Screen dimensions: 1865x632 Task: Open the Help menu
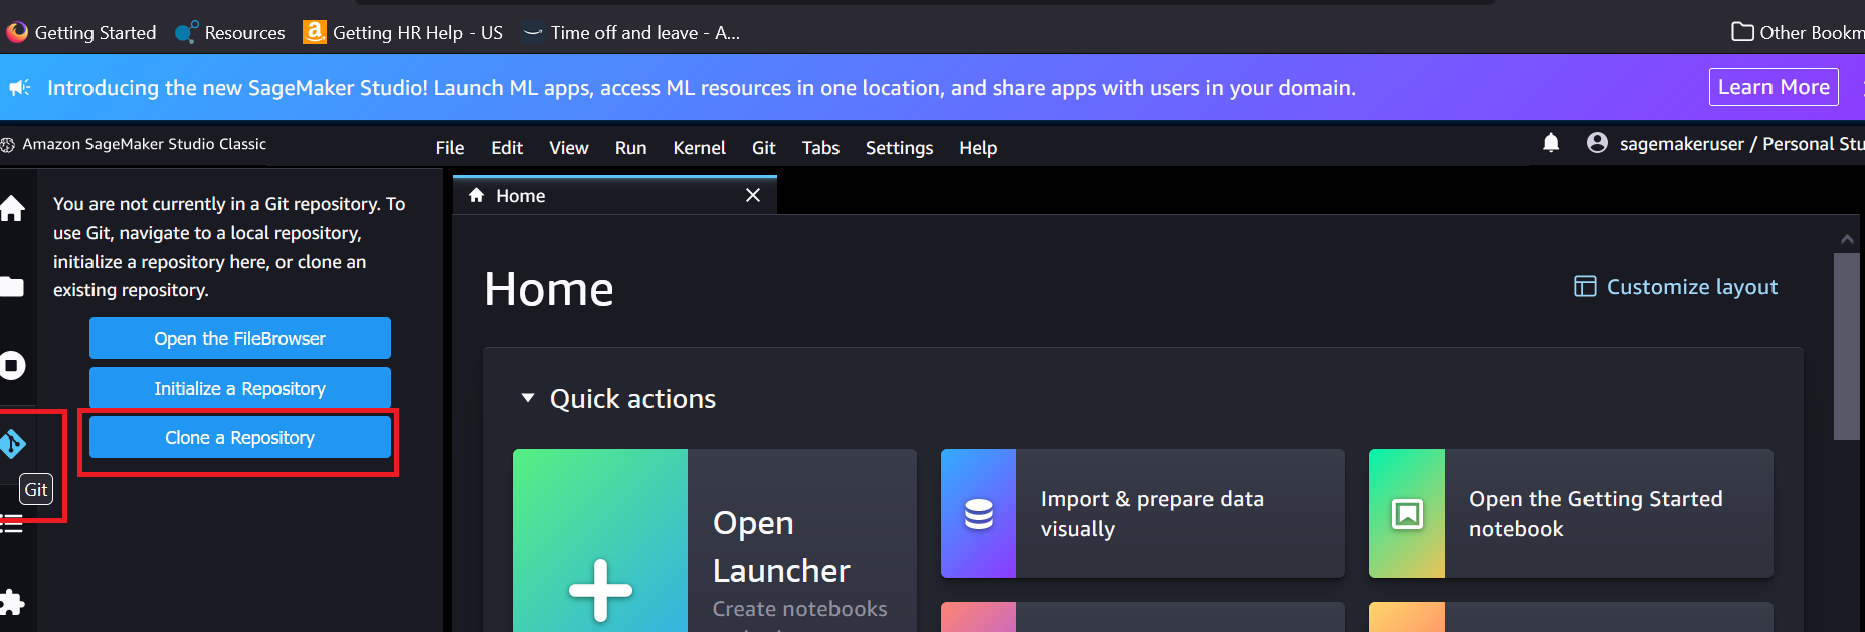coord(978,148)
